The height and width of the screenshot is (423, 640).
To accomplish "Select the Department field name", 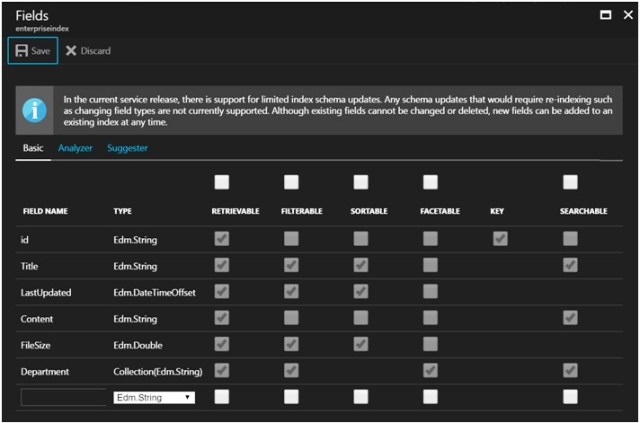I will 45,372.
